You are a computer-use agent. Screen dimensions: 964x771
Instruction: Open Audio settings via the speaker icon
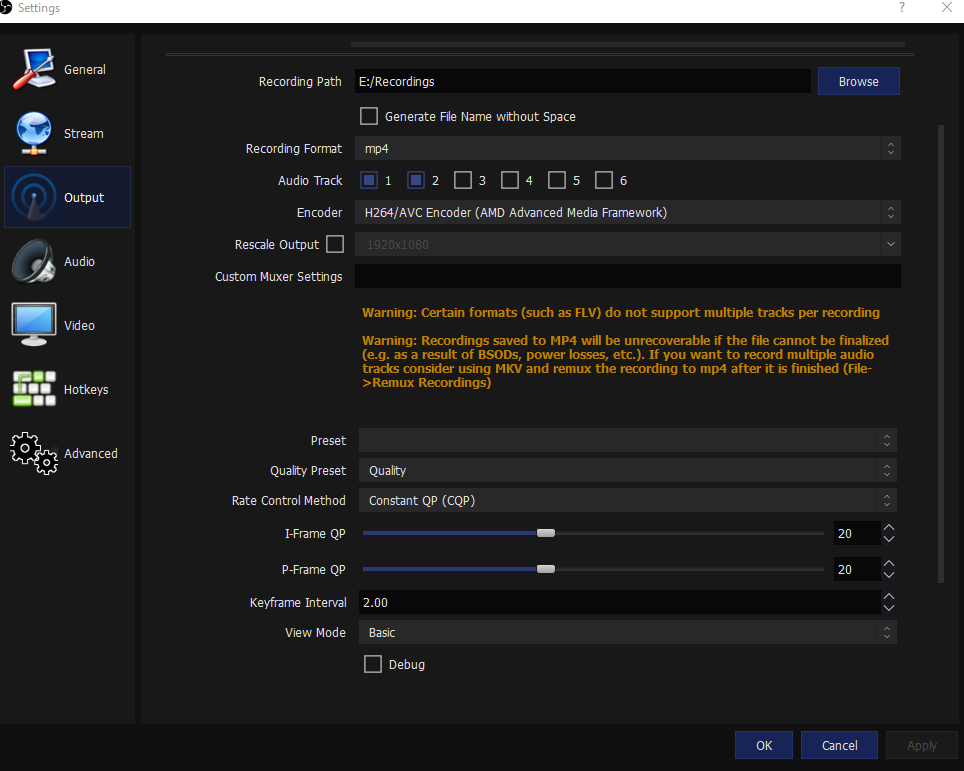tap(34, 261)
